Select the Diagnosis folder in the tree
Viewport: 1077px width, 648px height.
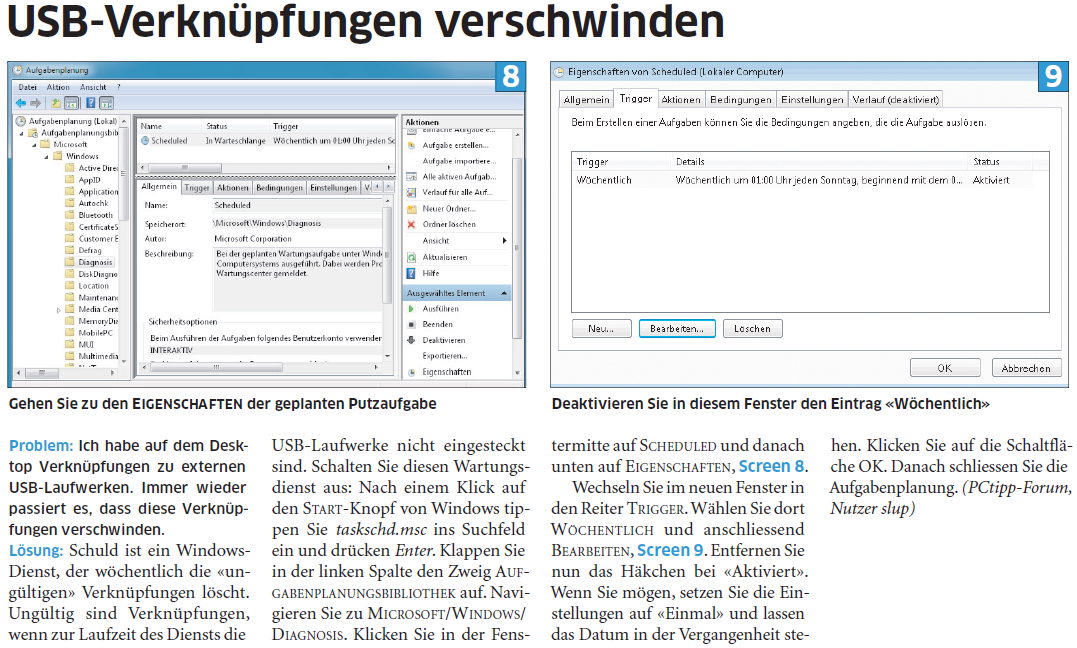[x=95, y=262]
